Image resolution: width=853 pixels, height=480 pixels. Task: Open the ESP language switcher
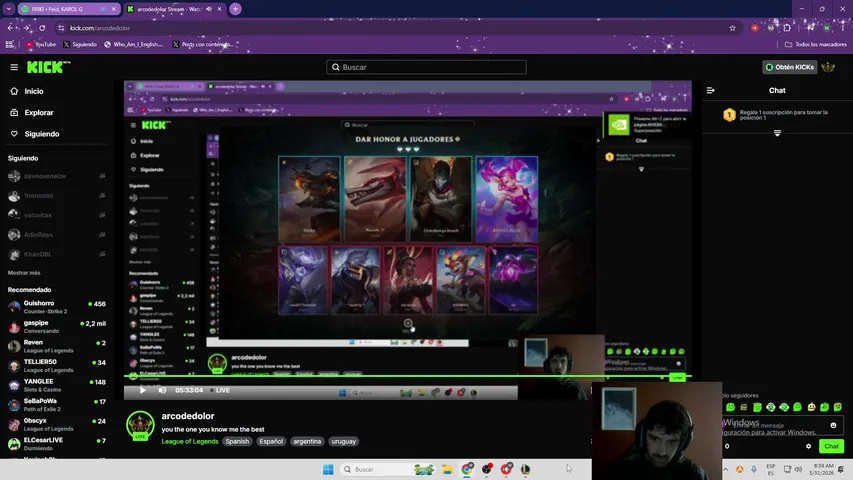pyautogui.click(x=770, y=469)
